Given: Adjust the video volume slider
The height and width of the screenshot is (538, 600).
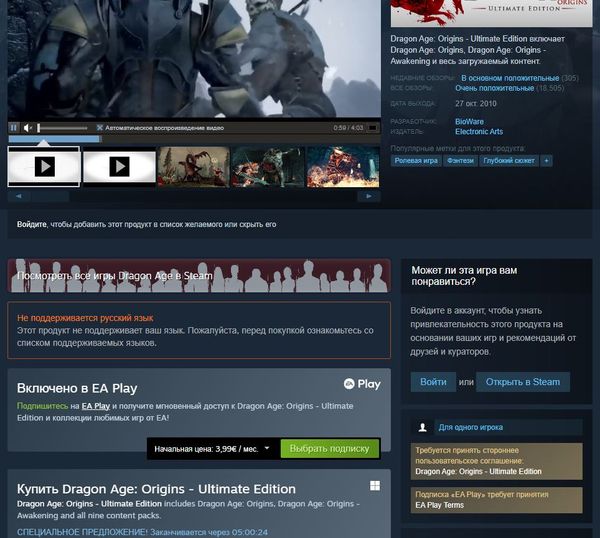Looking at the screenshot, I should [62, 128].
